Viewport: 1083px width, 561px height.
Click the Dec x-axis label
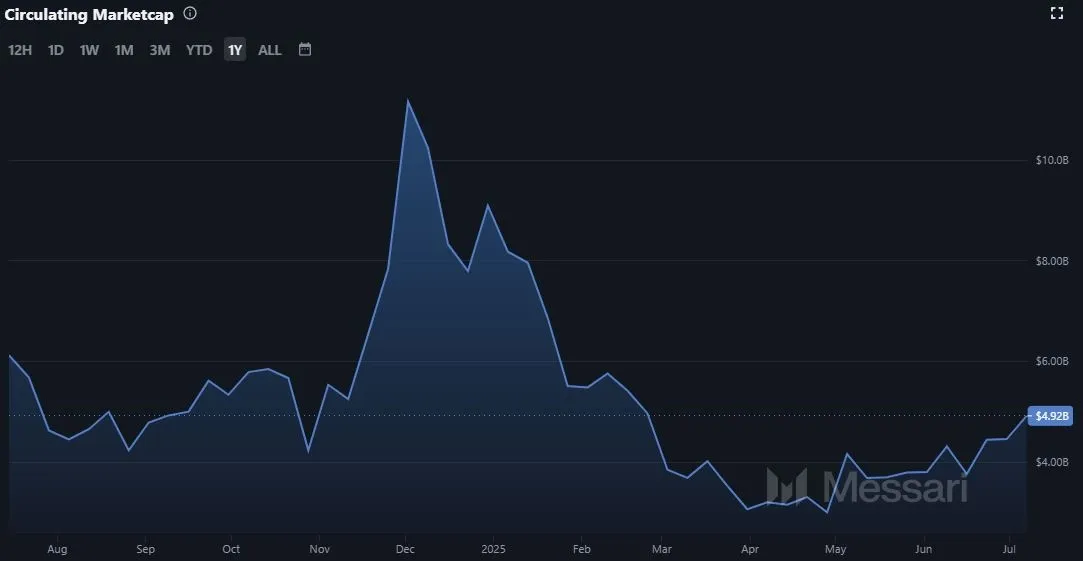point(405,549)
